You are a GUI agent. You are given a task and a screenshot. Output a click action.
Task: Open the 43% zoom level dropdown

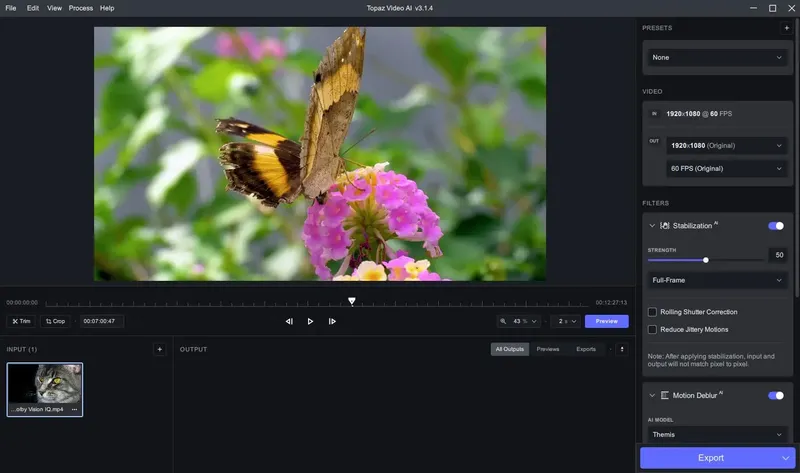click(x=526, y=321)
